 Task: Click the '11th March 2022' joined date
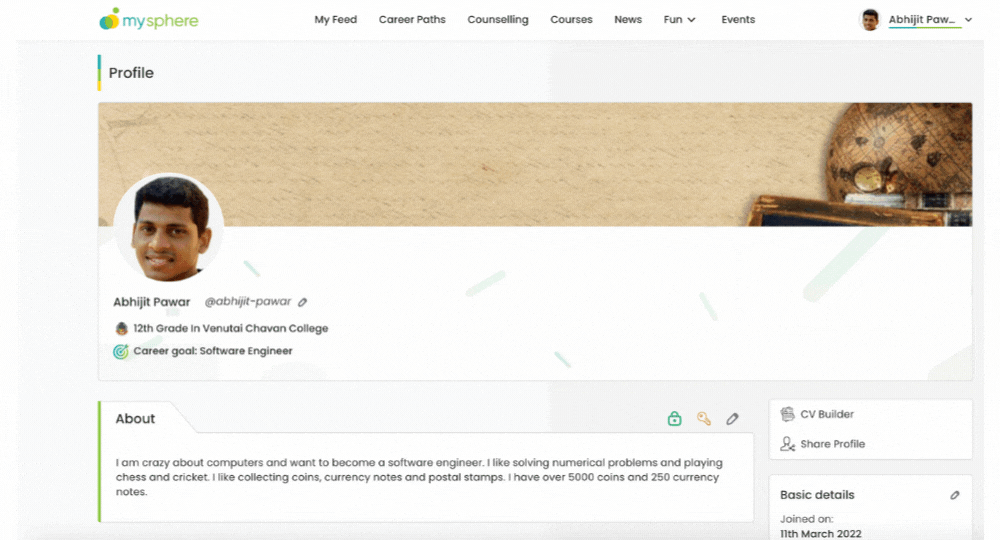point(820,534)
